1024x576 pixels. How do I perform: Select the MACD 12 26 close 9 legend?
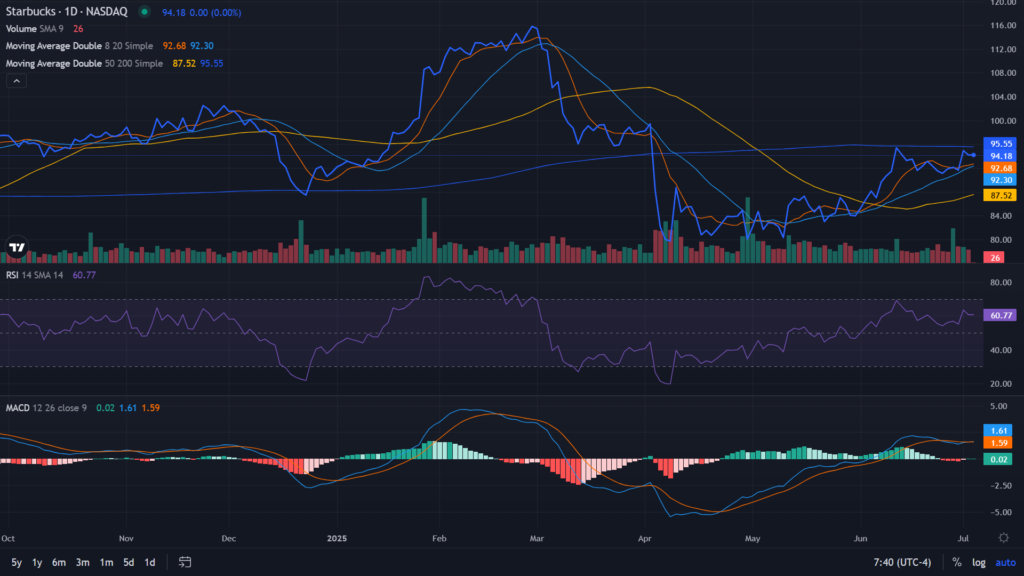point(46,408)
